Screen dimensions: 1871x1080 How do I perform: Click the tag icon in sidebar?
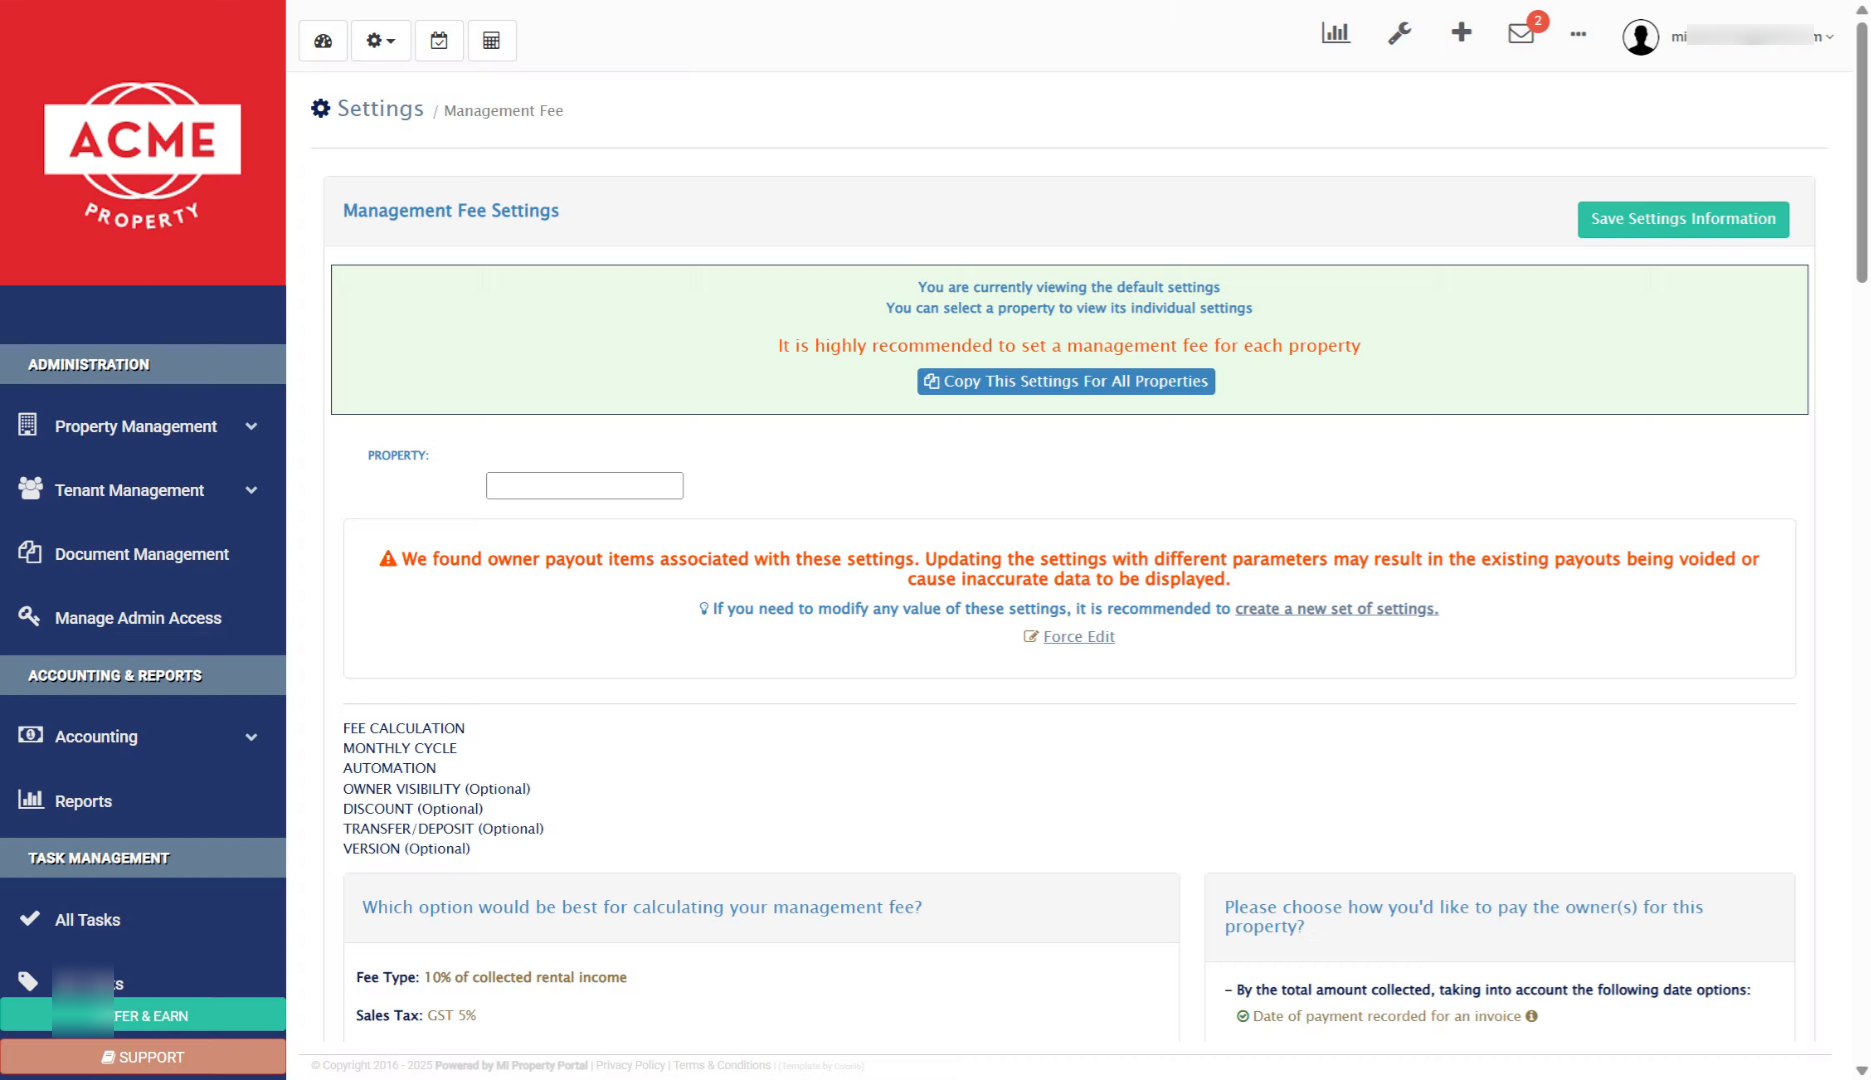(x=28, y=981)
